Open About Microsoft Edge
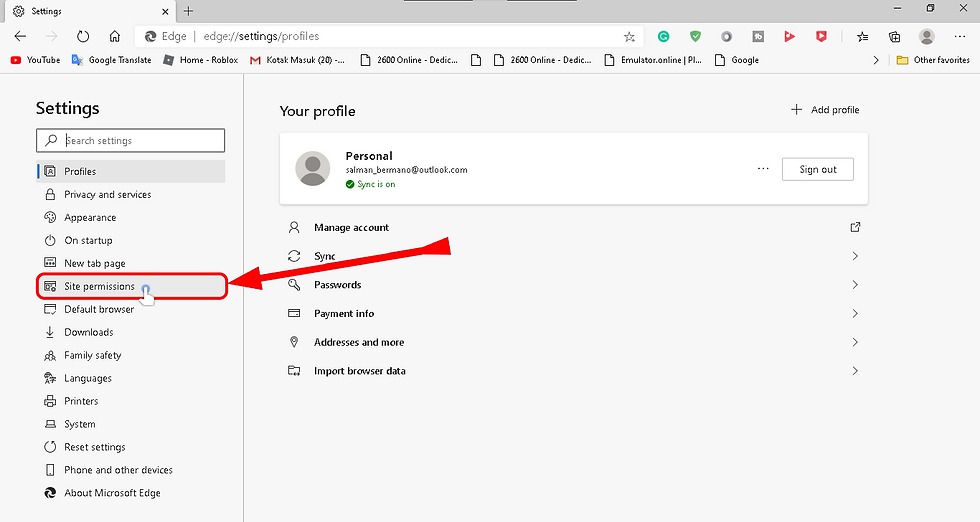The width and height of the screenshot is (980, 522). (x=131, y=493)
